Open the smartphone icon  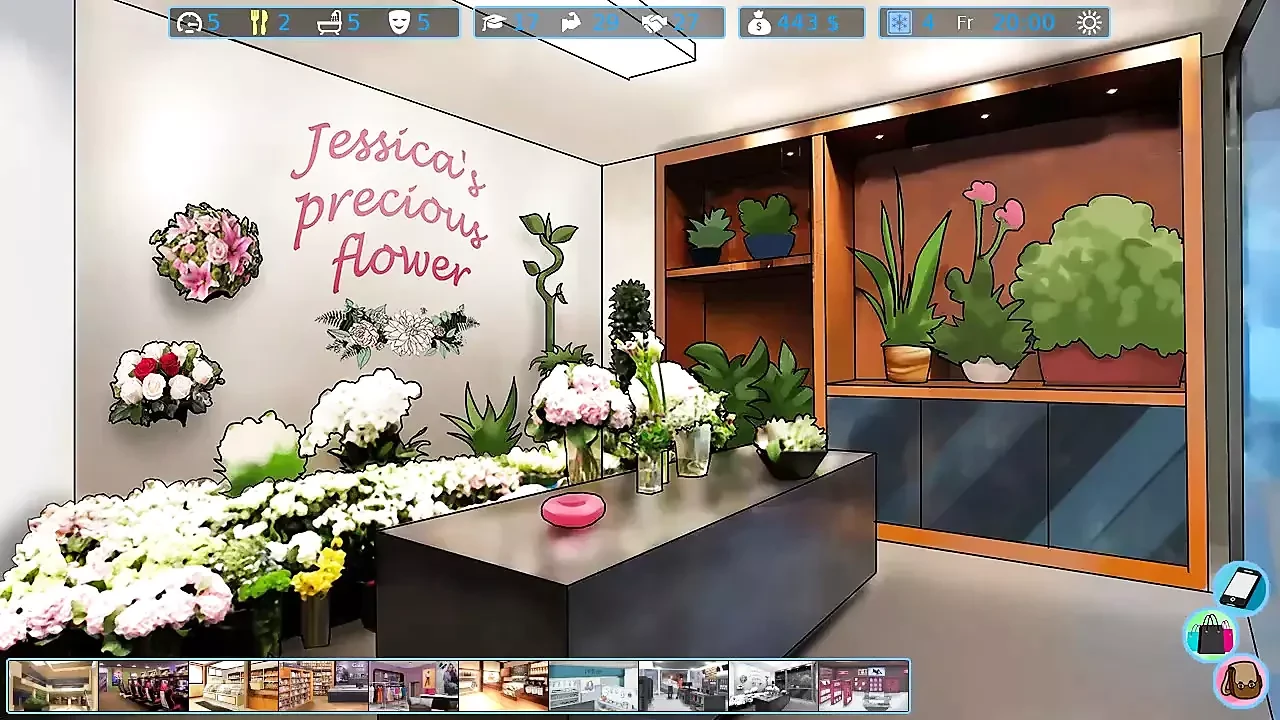[1242, 586]
